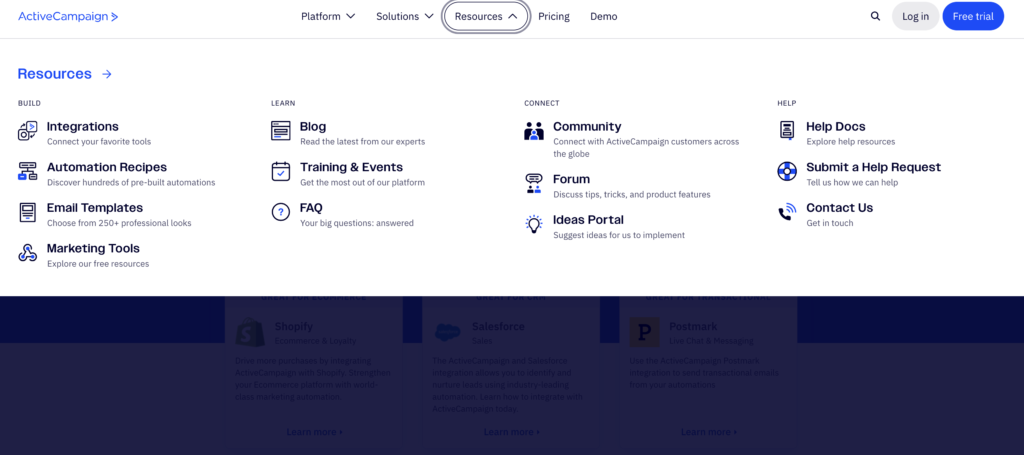Image resolution: width=1024 pixels, height=455 pixels.
Task: Click 'Suggest ideas for us to implement'
Action: (618, 235)
